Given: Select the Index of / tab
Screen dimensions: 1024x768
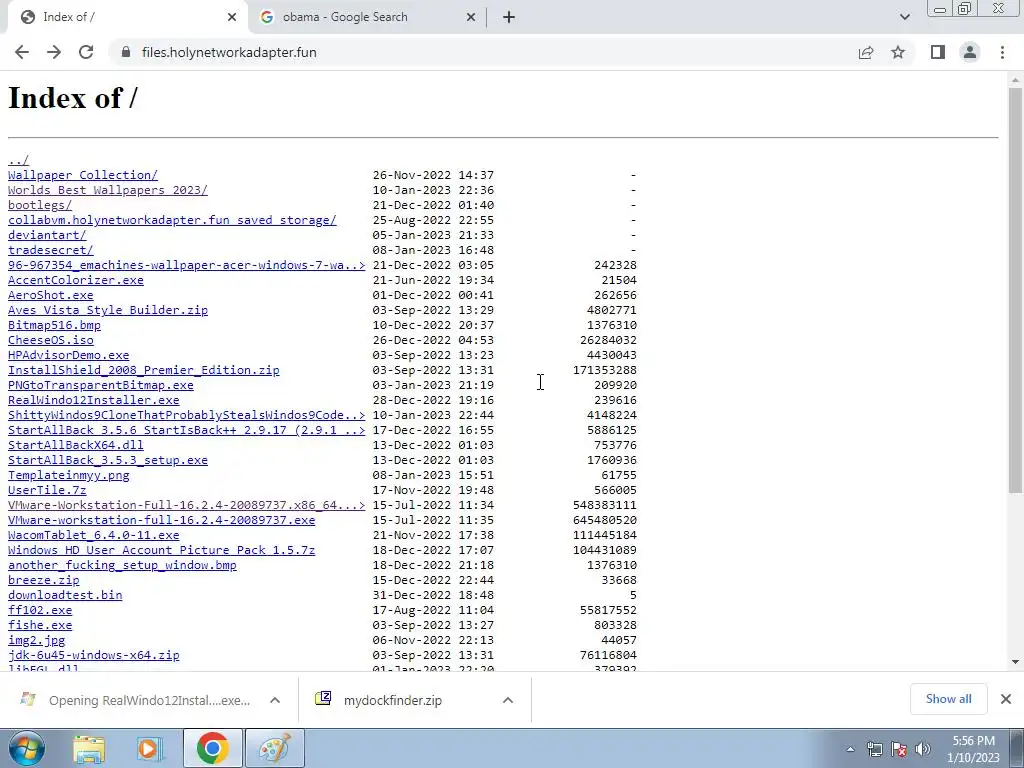Looking at the screenshot, I should tap(127, 17).
